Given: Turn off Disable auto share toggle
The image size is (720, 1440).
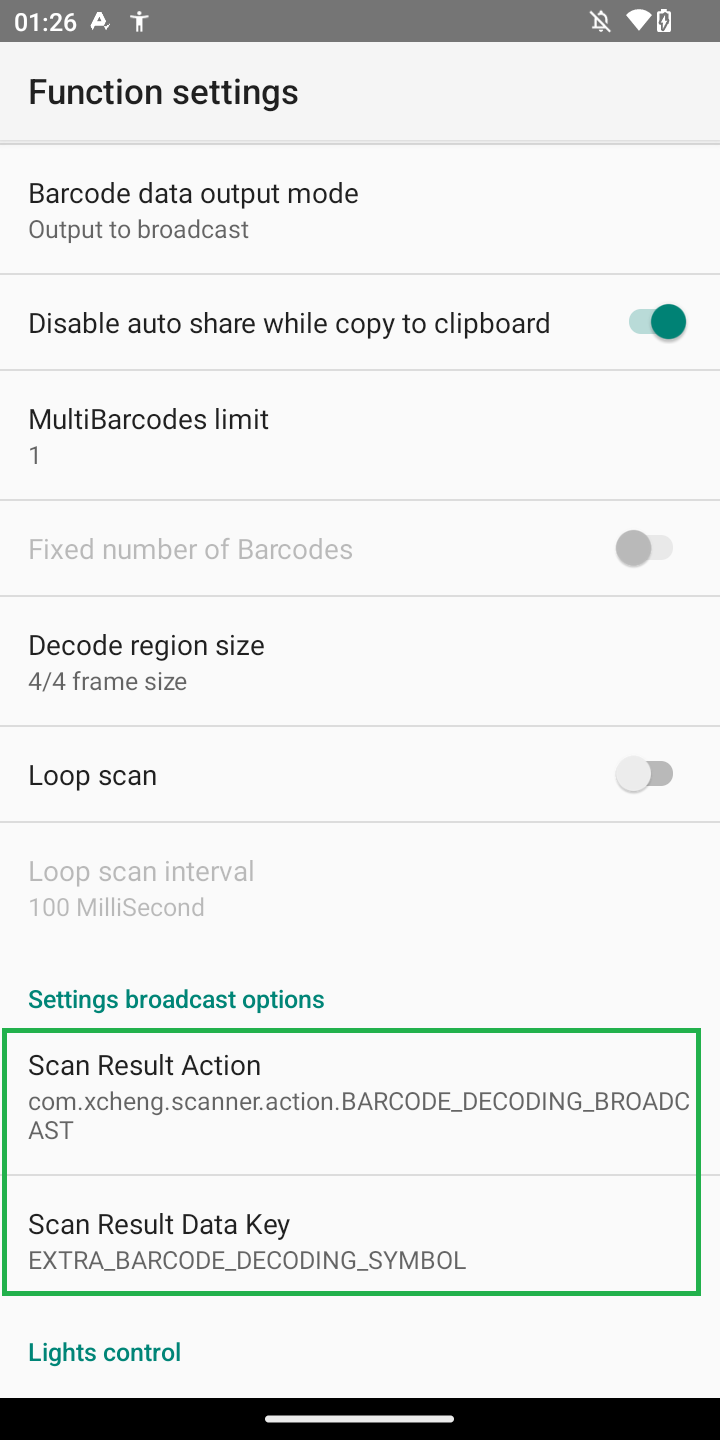Looking at the screenshot, I should click(x=657, y=322).
